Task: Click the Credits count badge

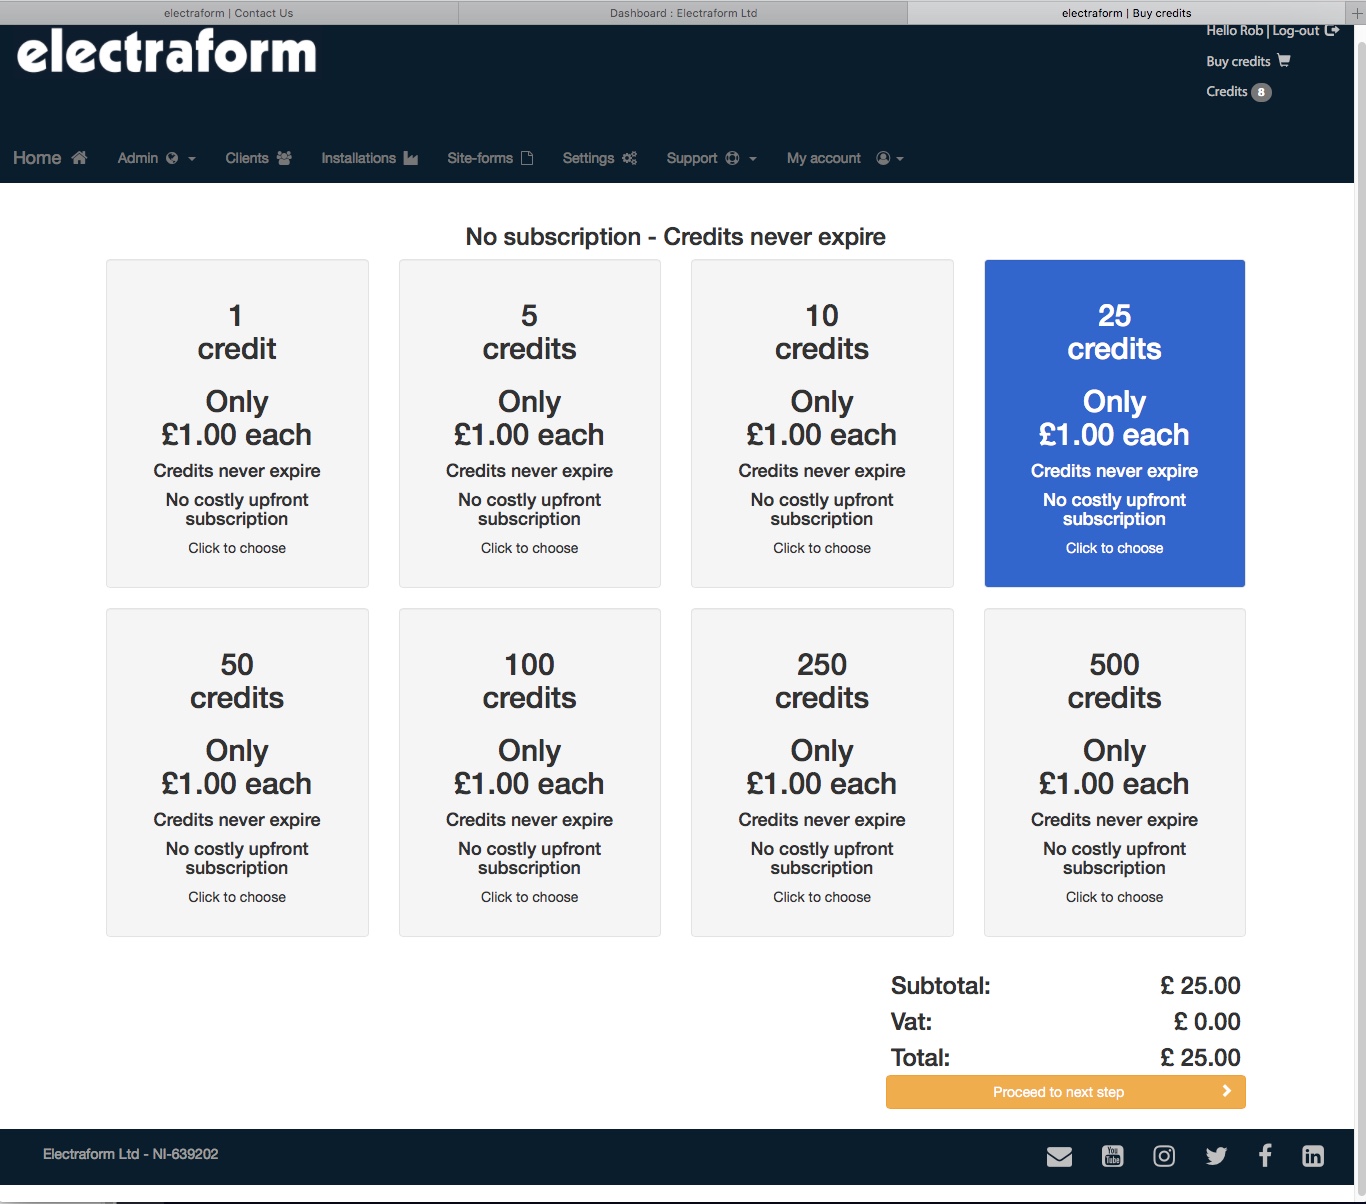Action: click(x=1262, y=92)
